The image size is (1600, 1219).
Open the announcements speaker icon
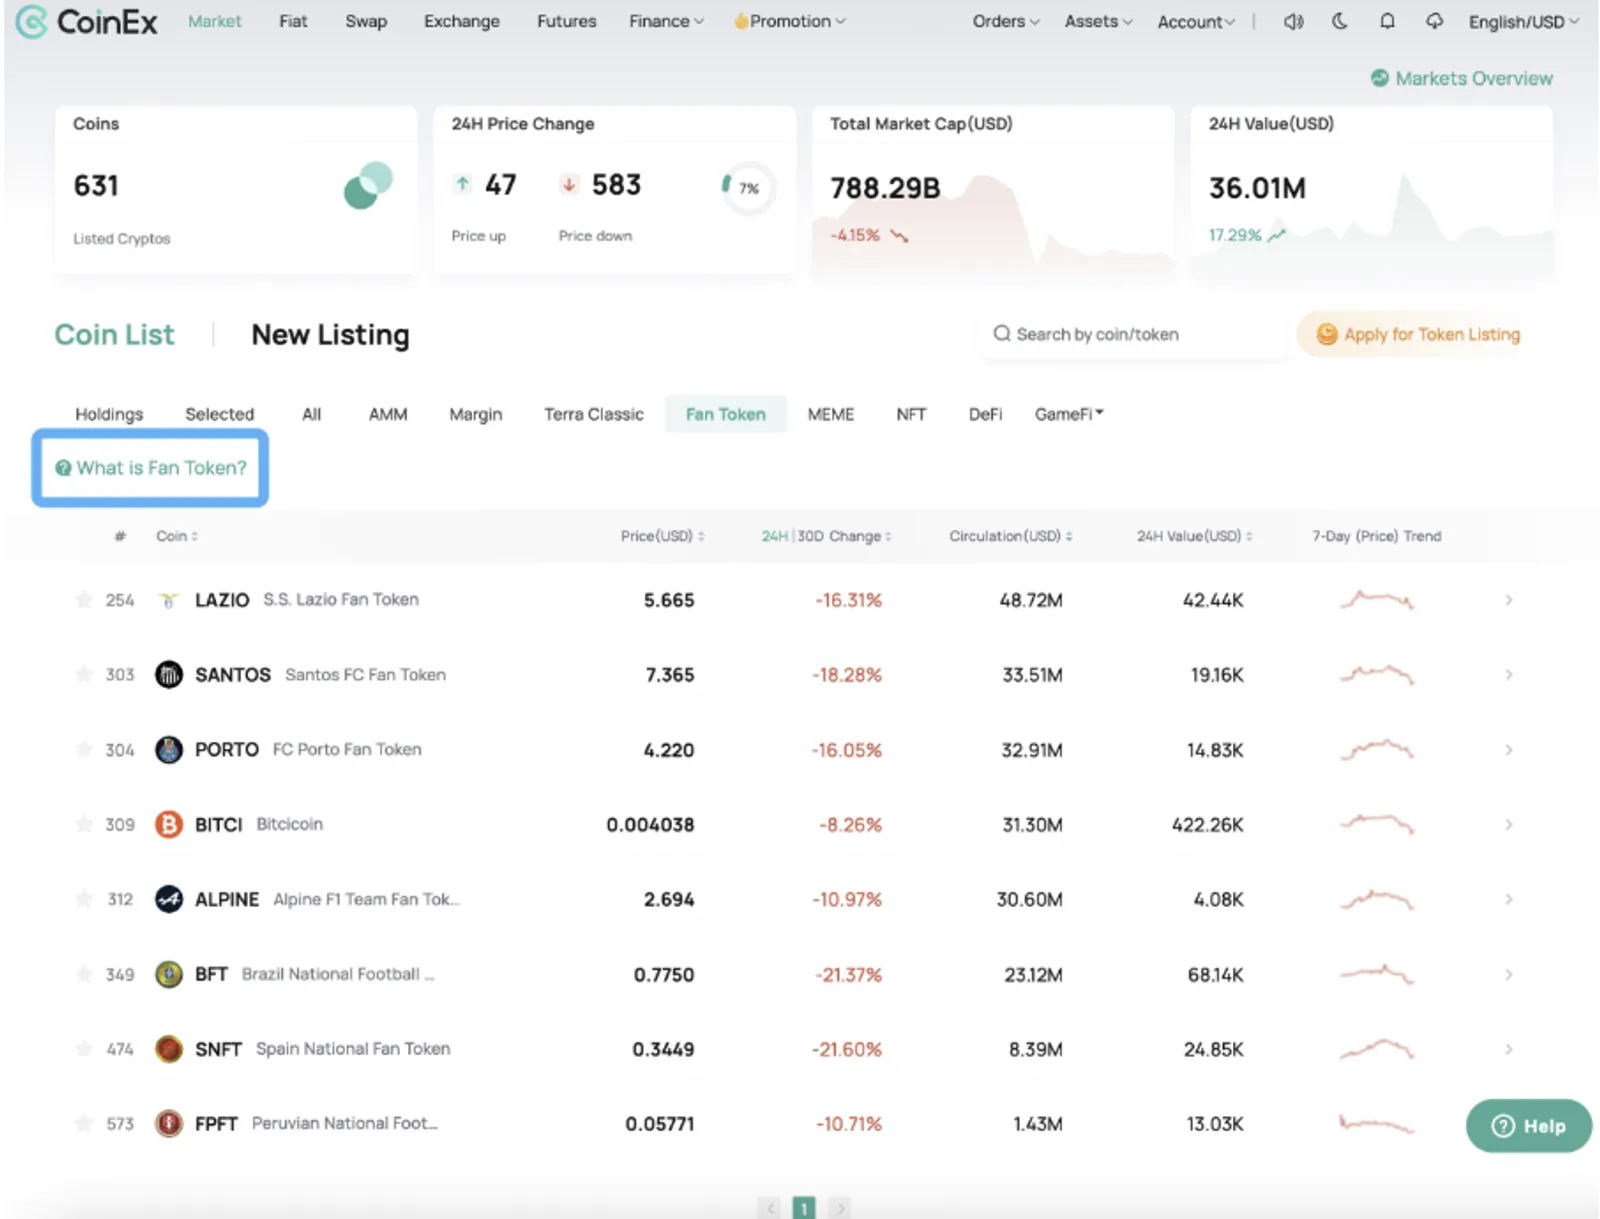click(1293, 21)
